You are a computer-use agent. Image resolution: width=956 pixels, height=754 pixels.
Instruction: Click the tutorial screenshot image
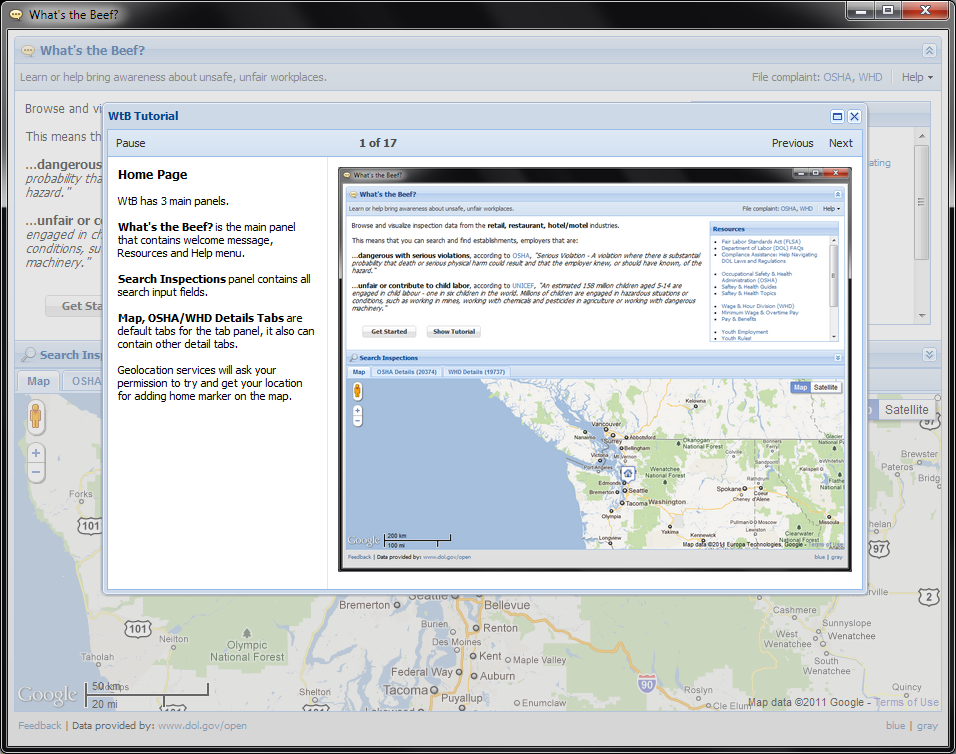[x=594, y=369]
